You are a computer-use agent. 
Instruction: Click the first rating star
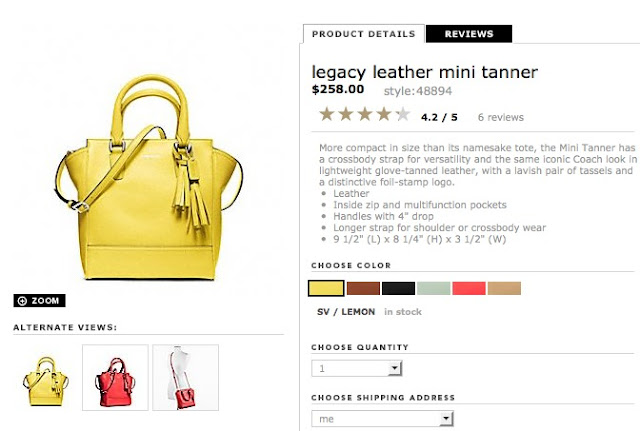point(327,114)
